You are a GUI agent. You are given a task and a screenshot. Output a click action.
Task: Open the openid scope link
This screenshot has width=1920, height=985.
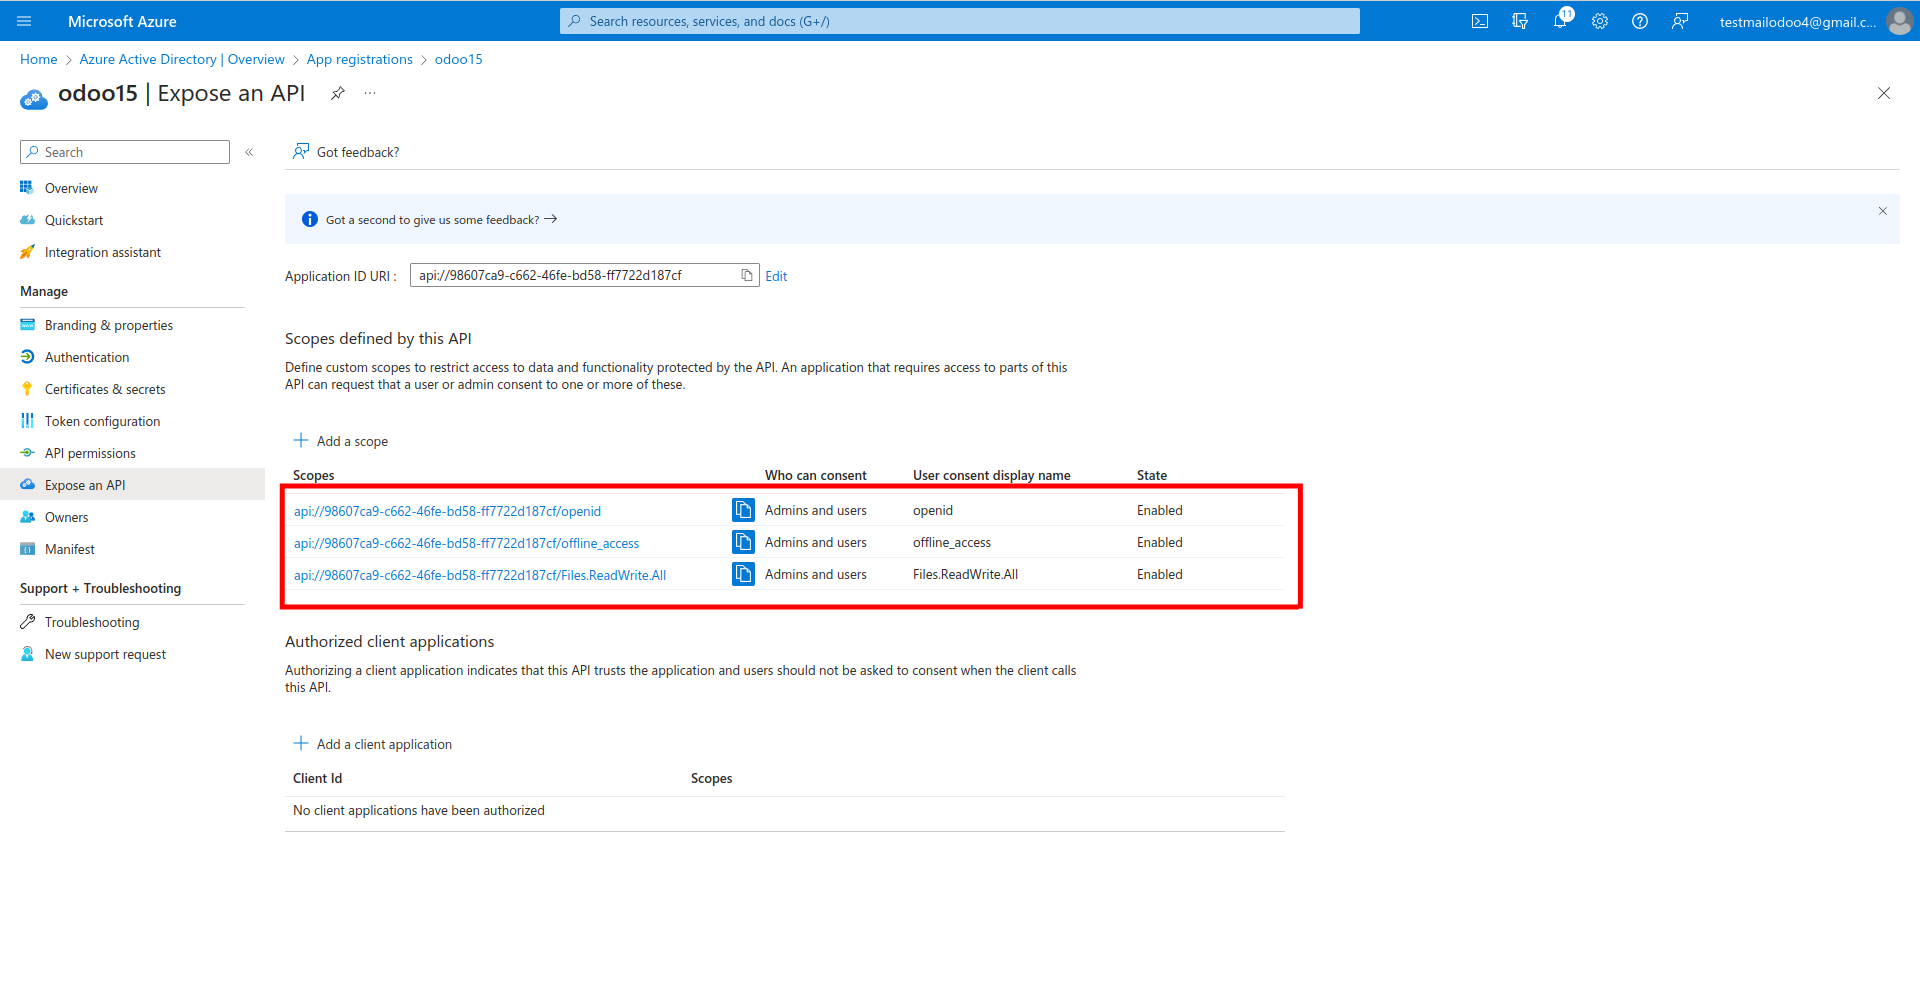tap(447, 511)
